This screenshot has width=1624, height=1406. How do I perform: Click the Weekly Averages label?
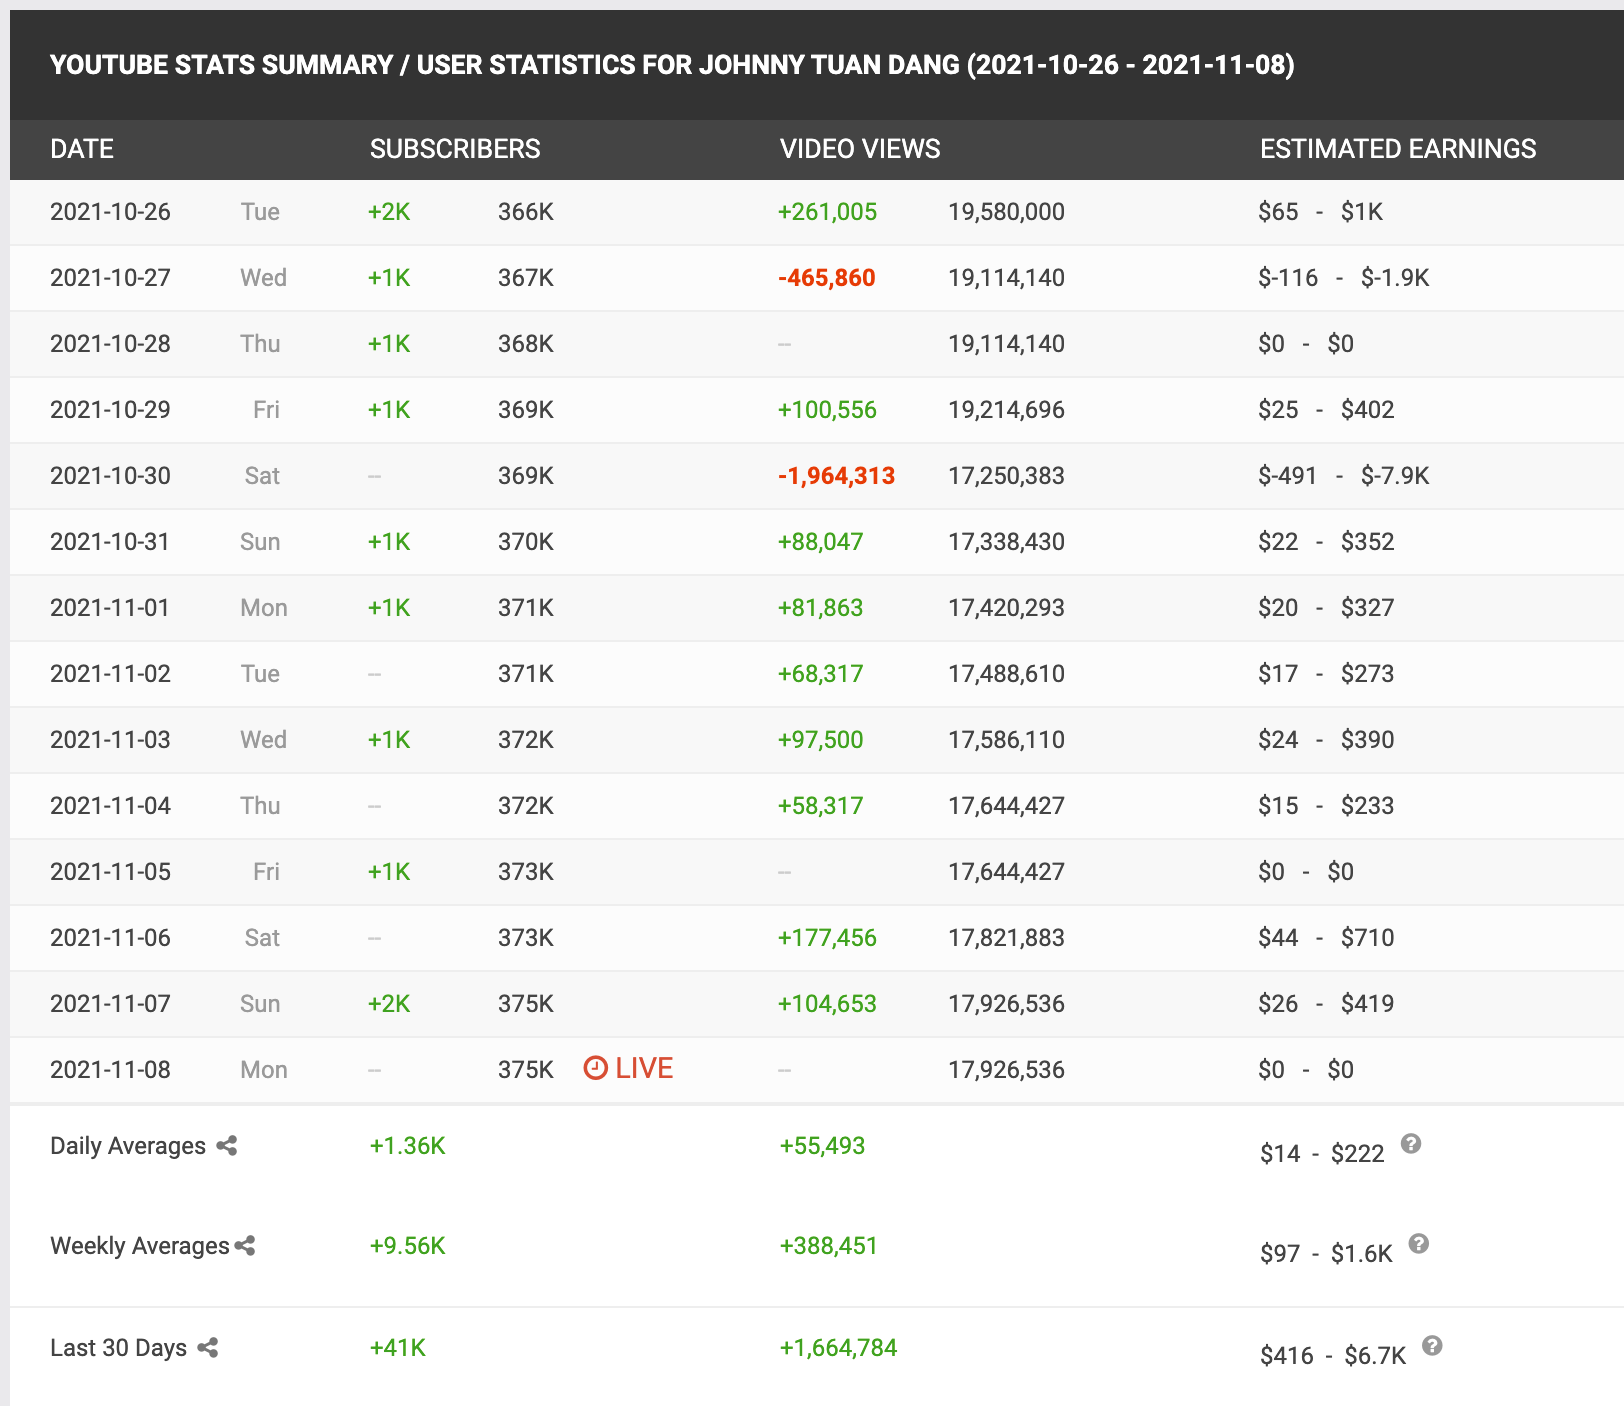pyautogui.click(x=140, y=1246)
